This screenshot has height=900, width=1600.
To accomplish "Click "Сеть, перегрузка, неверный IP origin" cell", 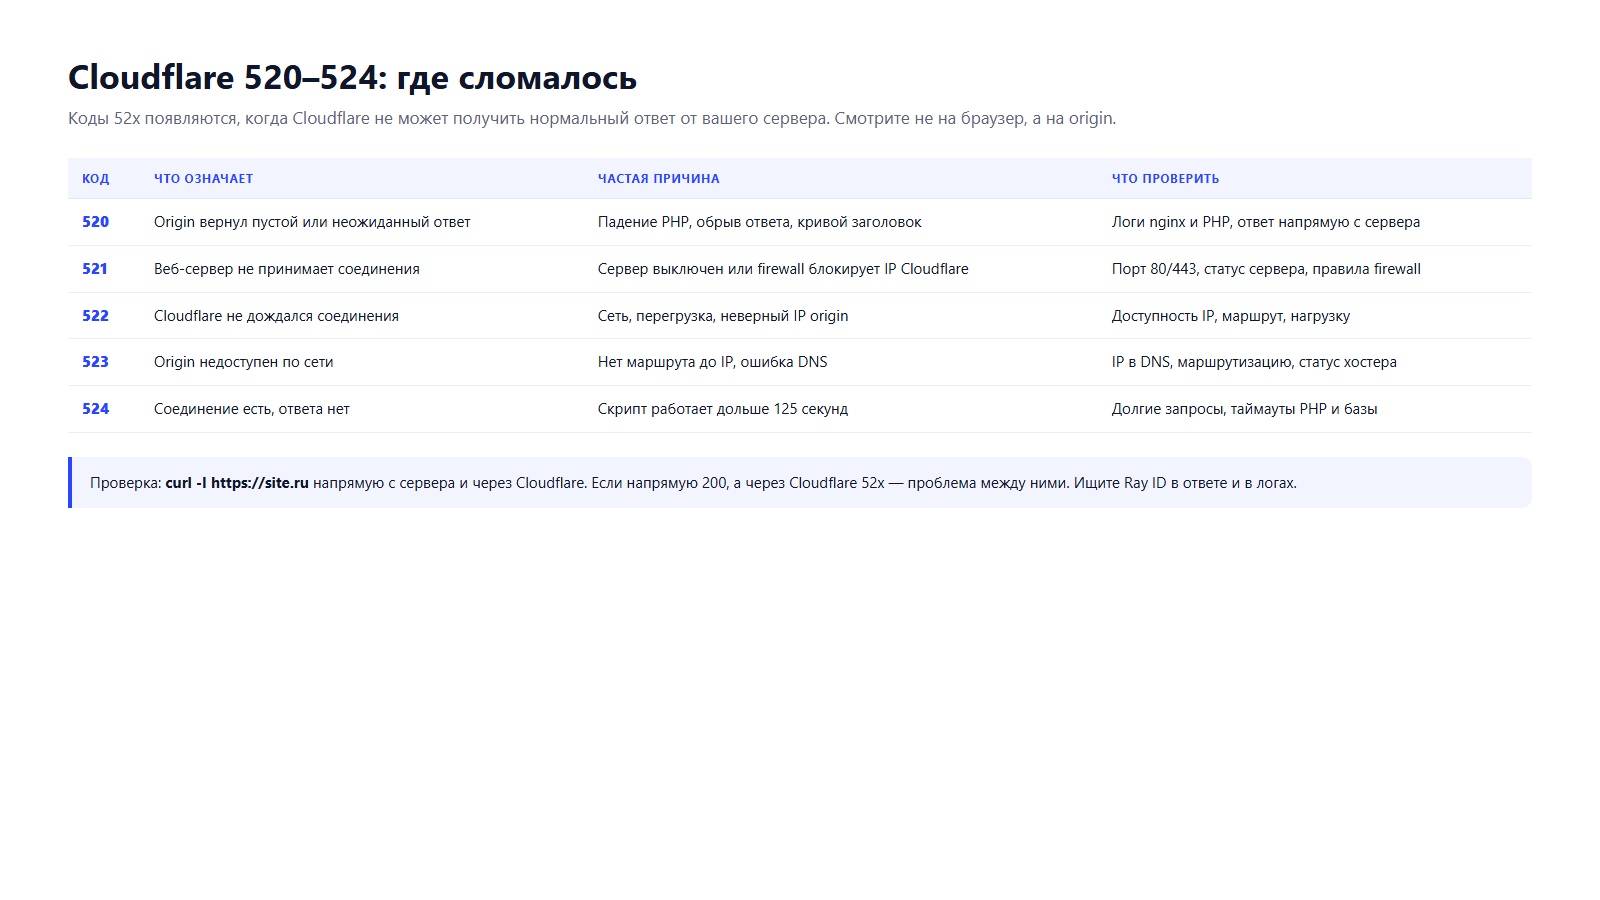I will (x=723, y=316).
